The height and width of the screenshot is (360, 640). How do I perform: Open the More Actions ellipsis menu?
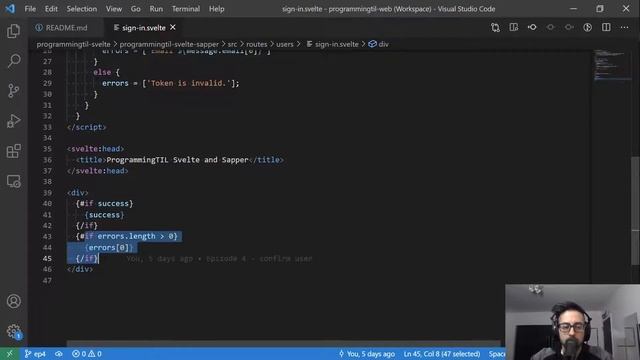point(624,27)
